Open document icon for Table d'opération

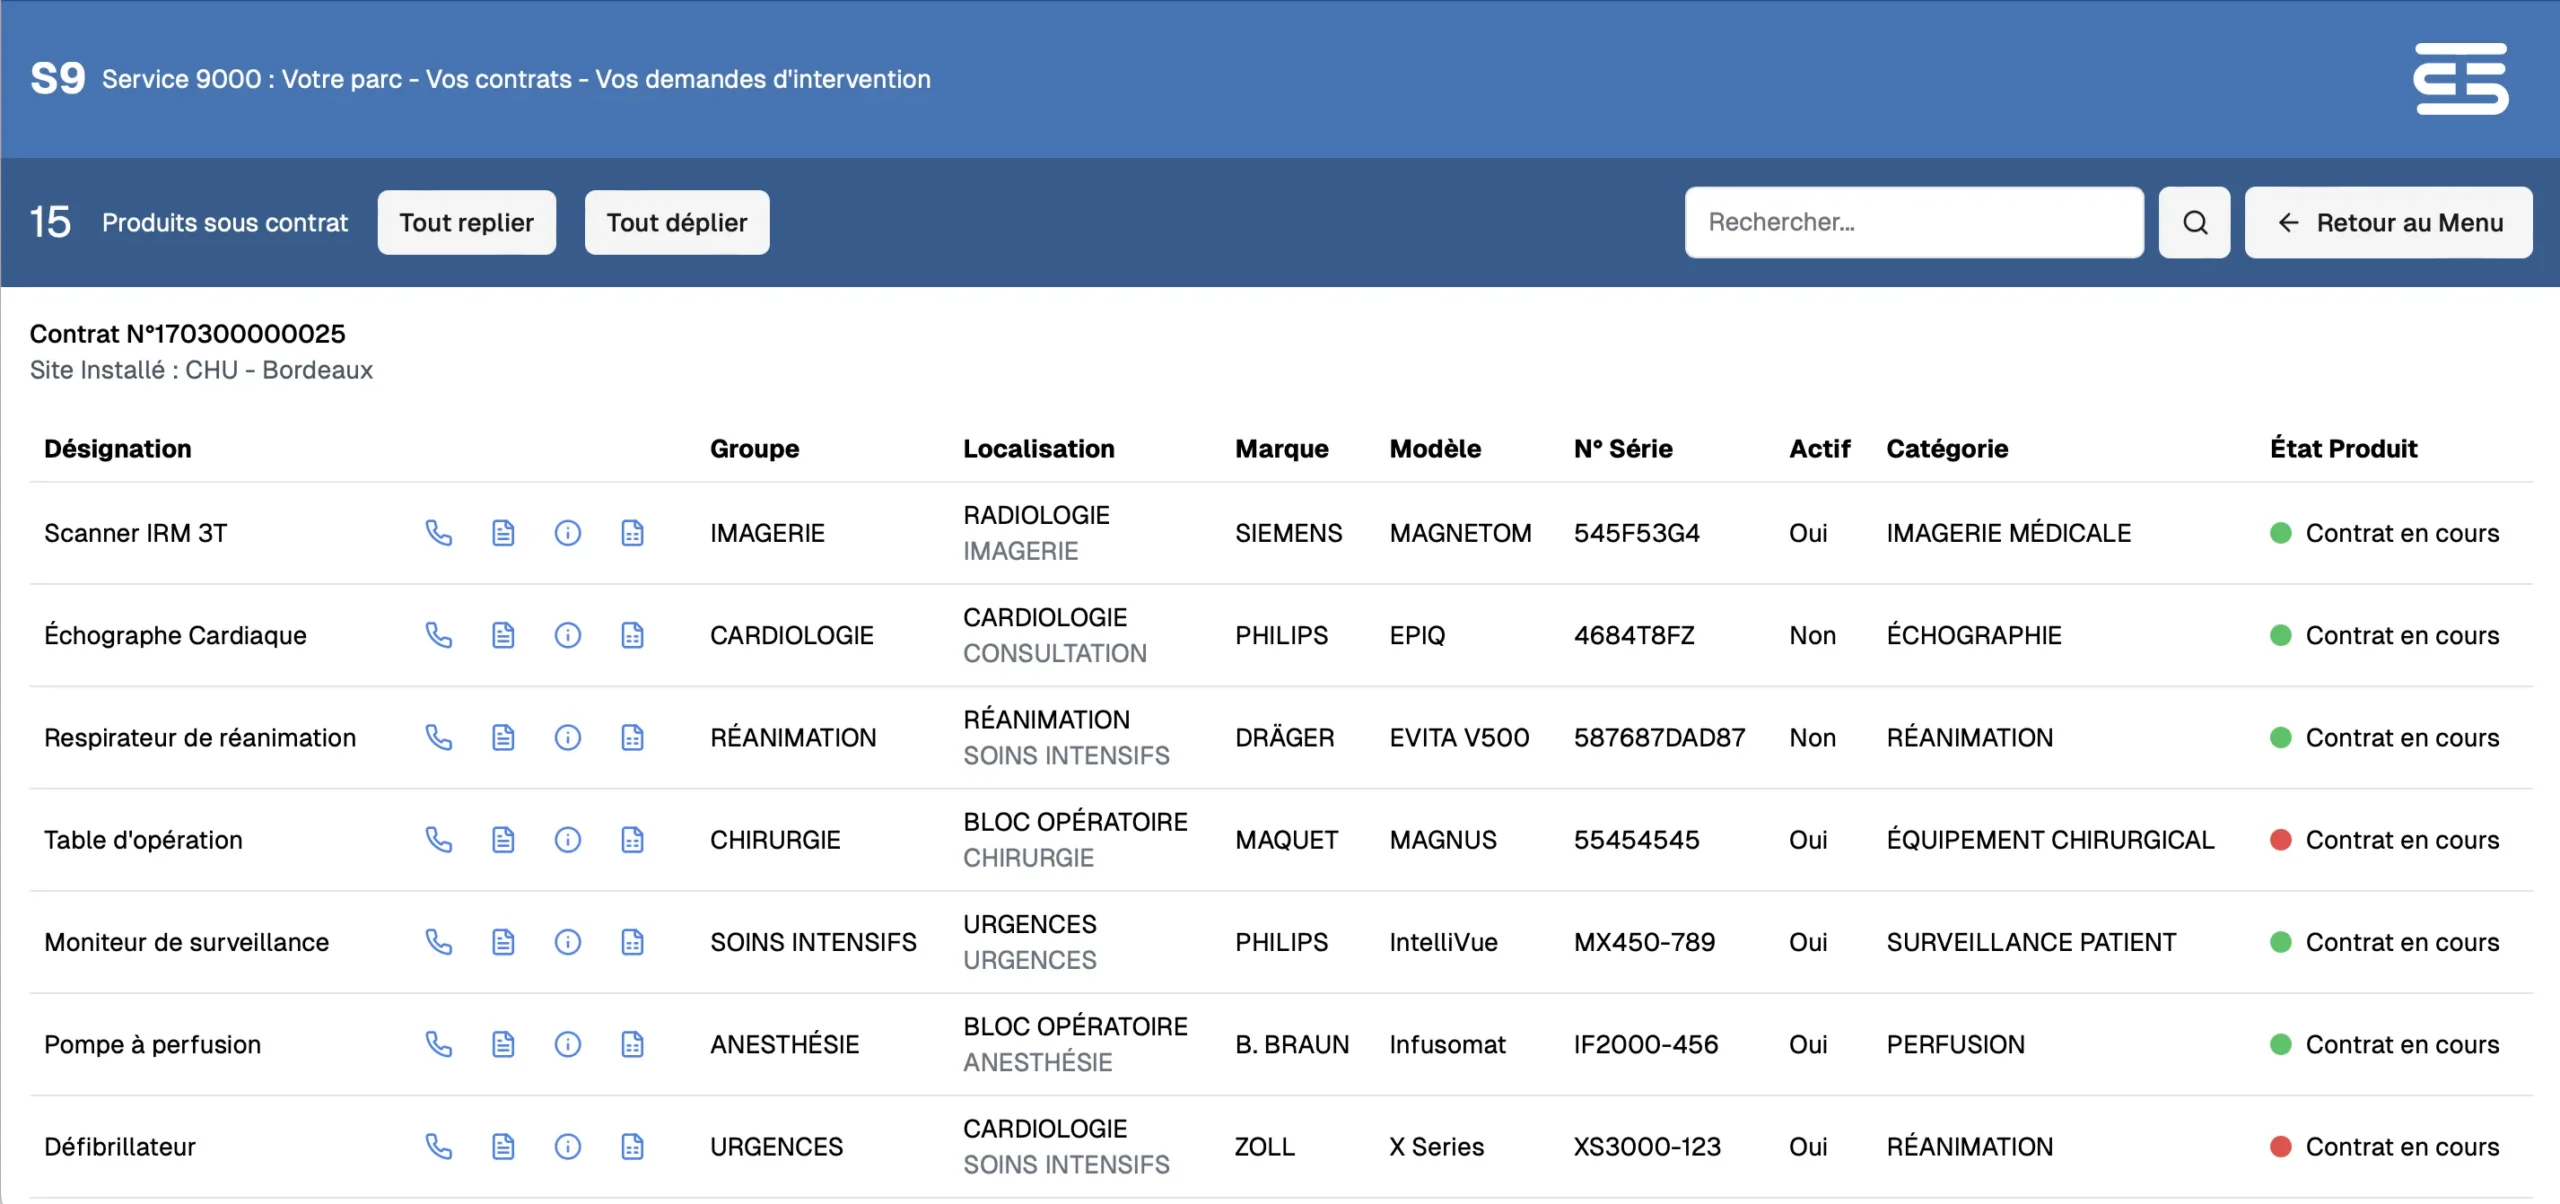click(503, 839)
